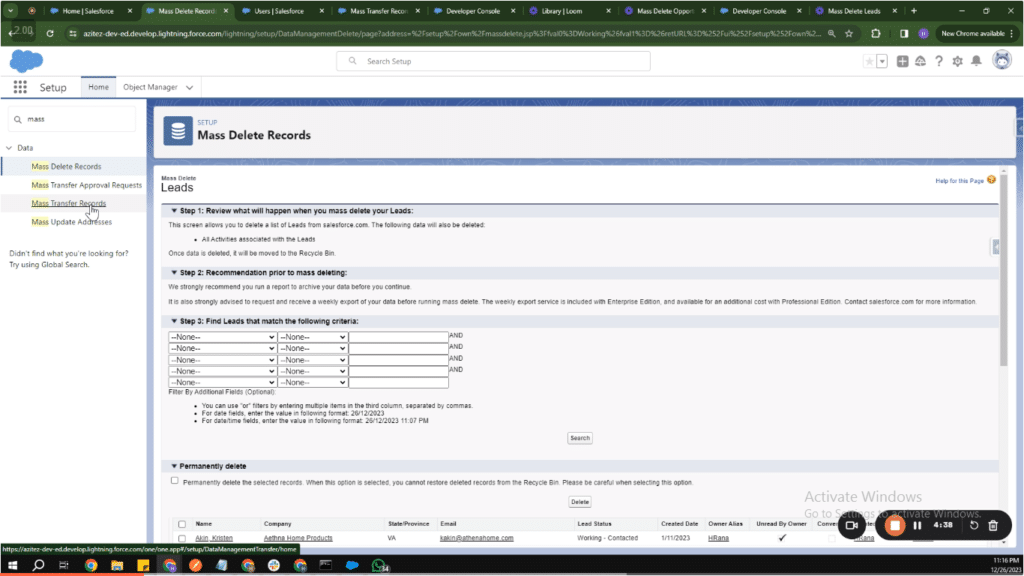Bookmark this page with star icon

[849, 33]
